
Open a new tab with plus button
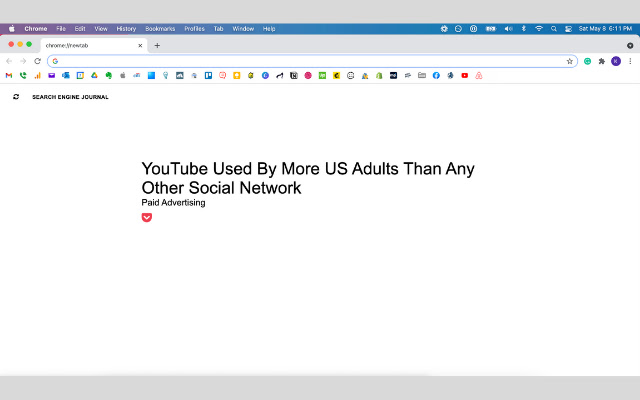157,45
